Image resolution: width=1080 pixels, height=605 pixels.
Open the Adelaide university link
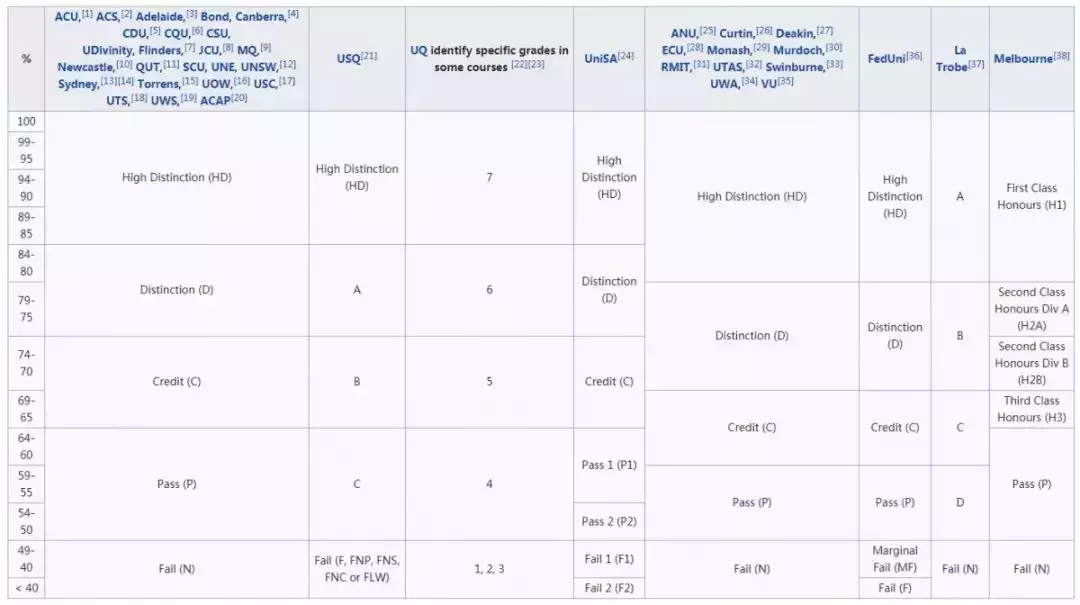pos(160,16)
